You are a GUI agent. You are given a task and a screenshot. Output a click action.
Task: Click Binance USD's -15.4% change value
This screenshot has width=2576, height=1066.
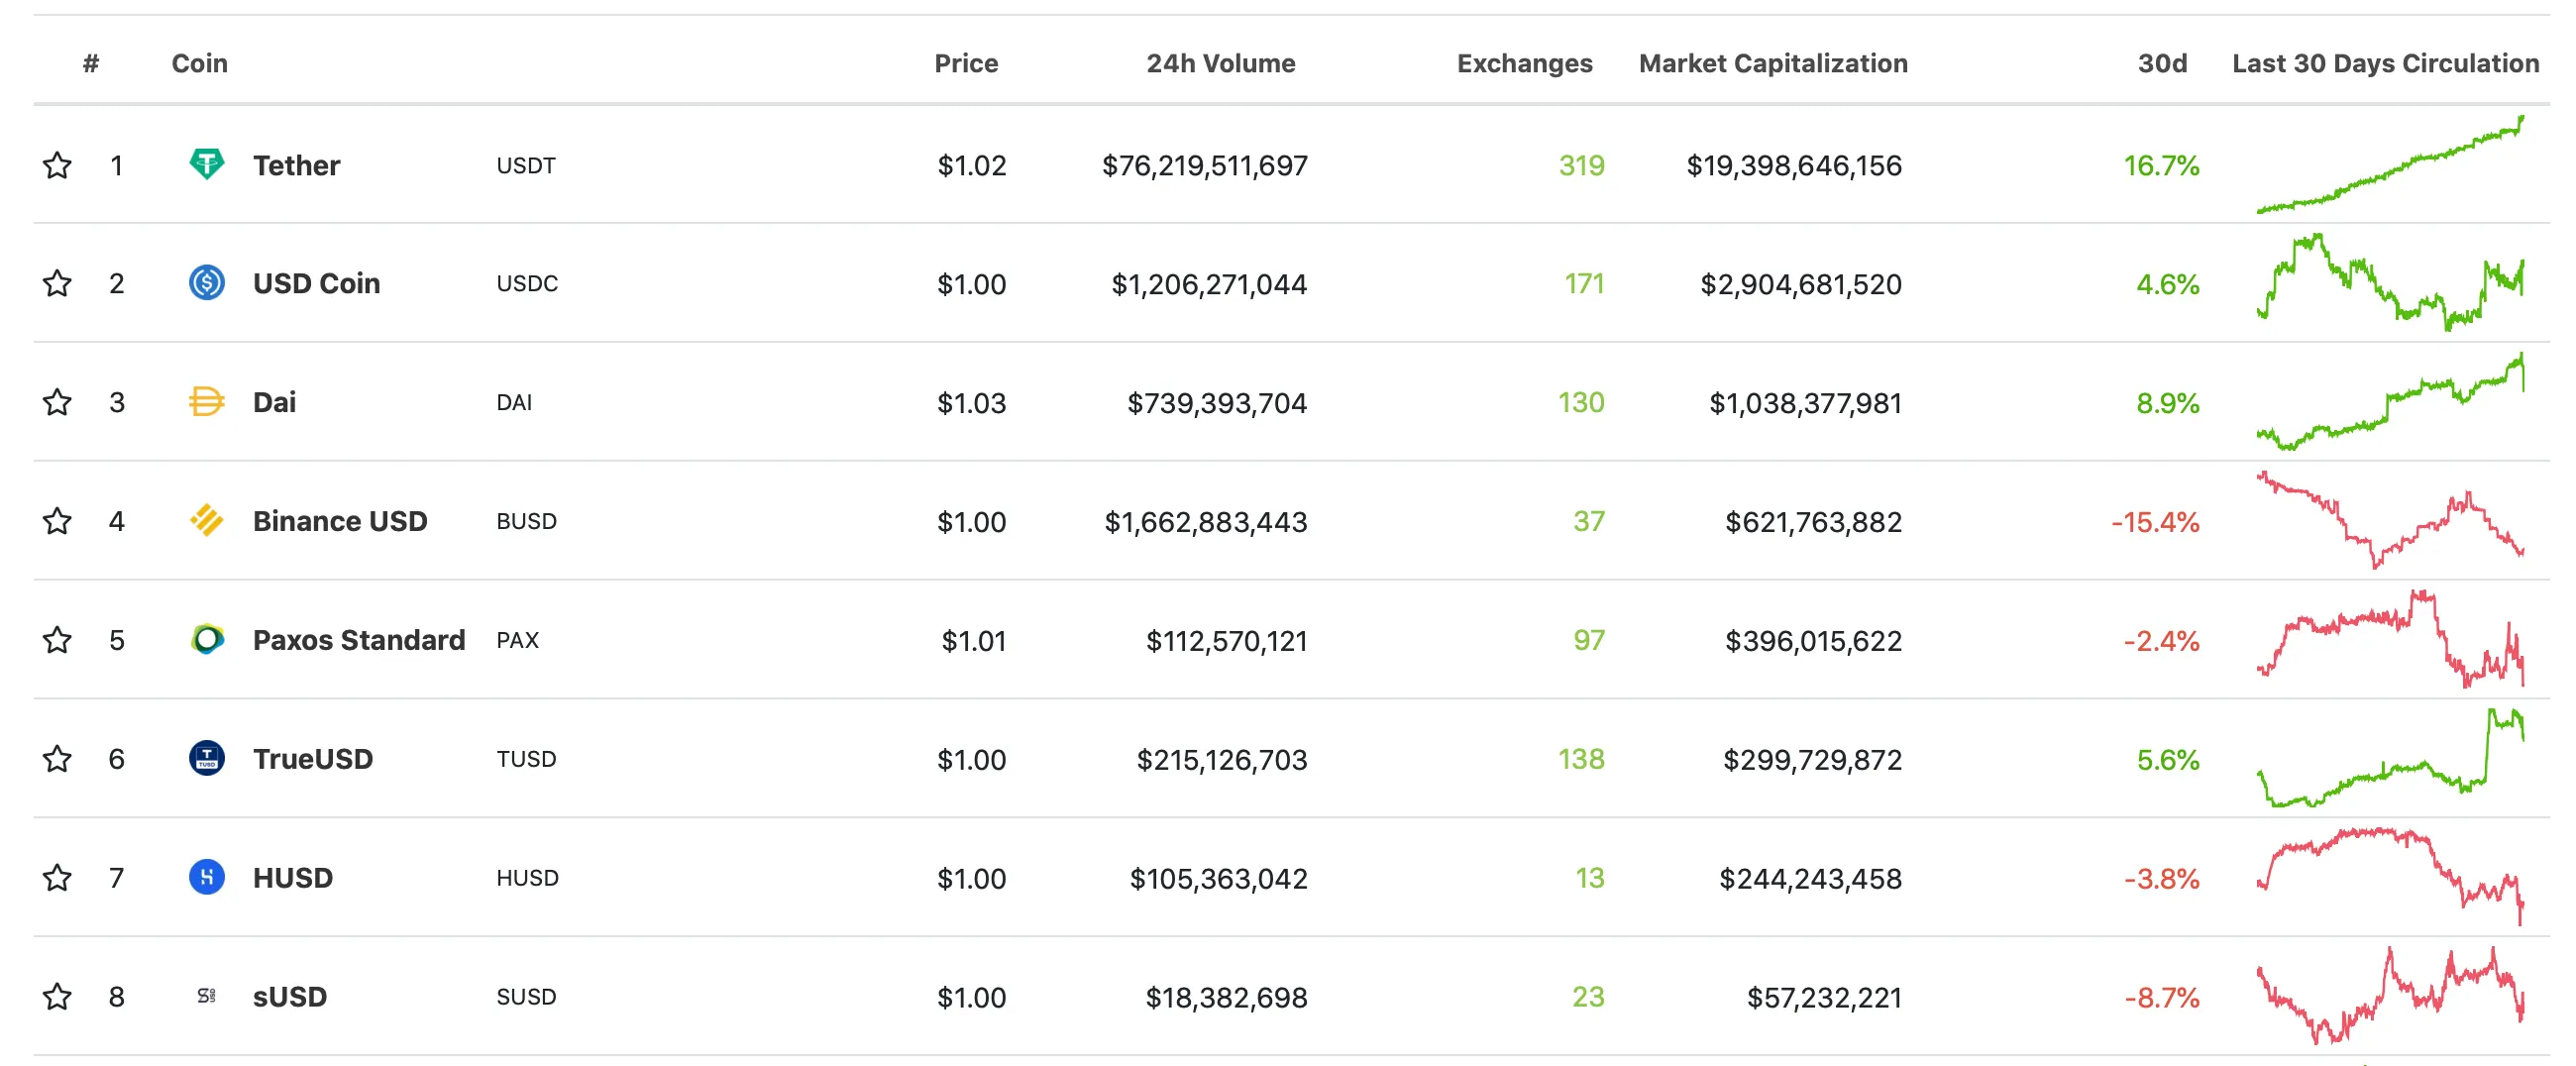[2155, 520]
